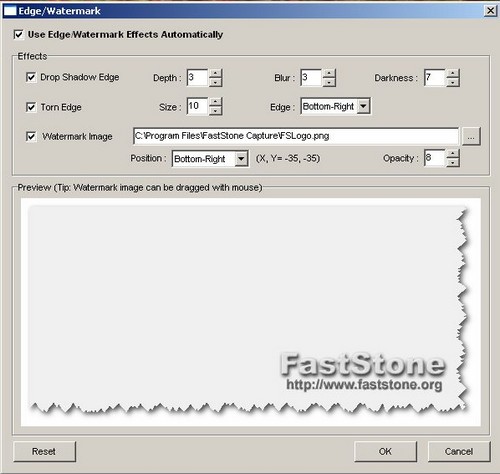Increase Torn Edge Size with up arrow
Screen dimensions: 500x474
click(216, 102)
